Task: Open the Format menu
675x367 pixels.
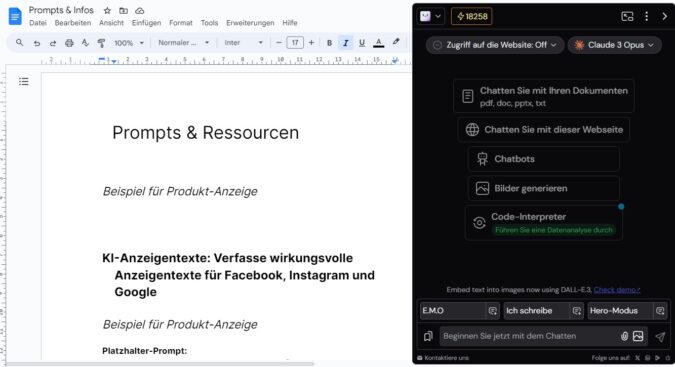Action: pyautogui.click(x=180, y=23)
